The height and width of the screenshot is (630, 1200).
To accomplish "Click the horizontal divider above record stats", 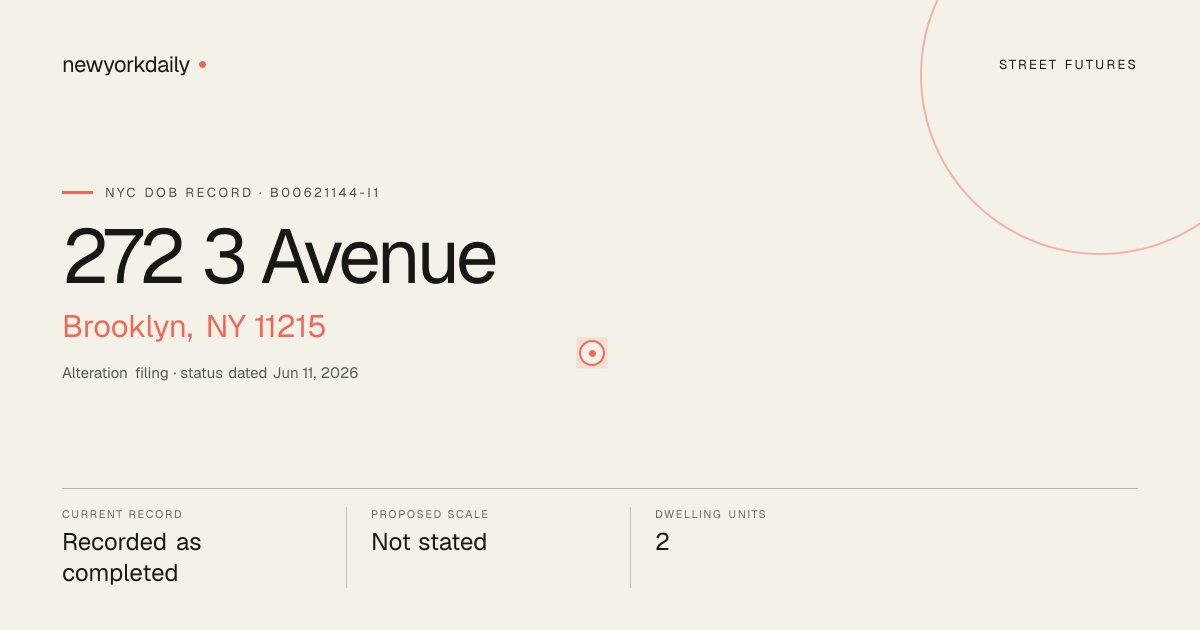I will 600,488.
